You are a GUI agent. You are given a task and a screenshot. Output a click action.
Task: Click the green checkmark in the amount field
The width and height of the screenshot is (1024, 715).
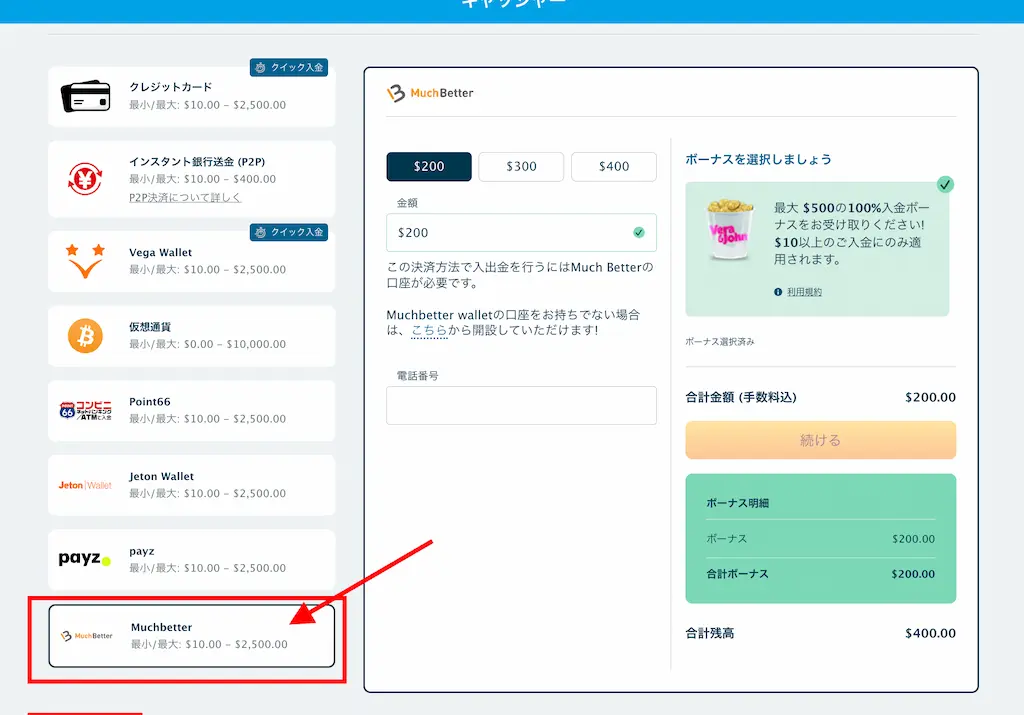639,232
